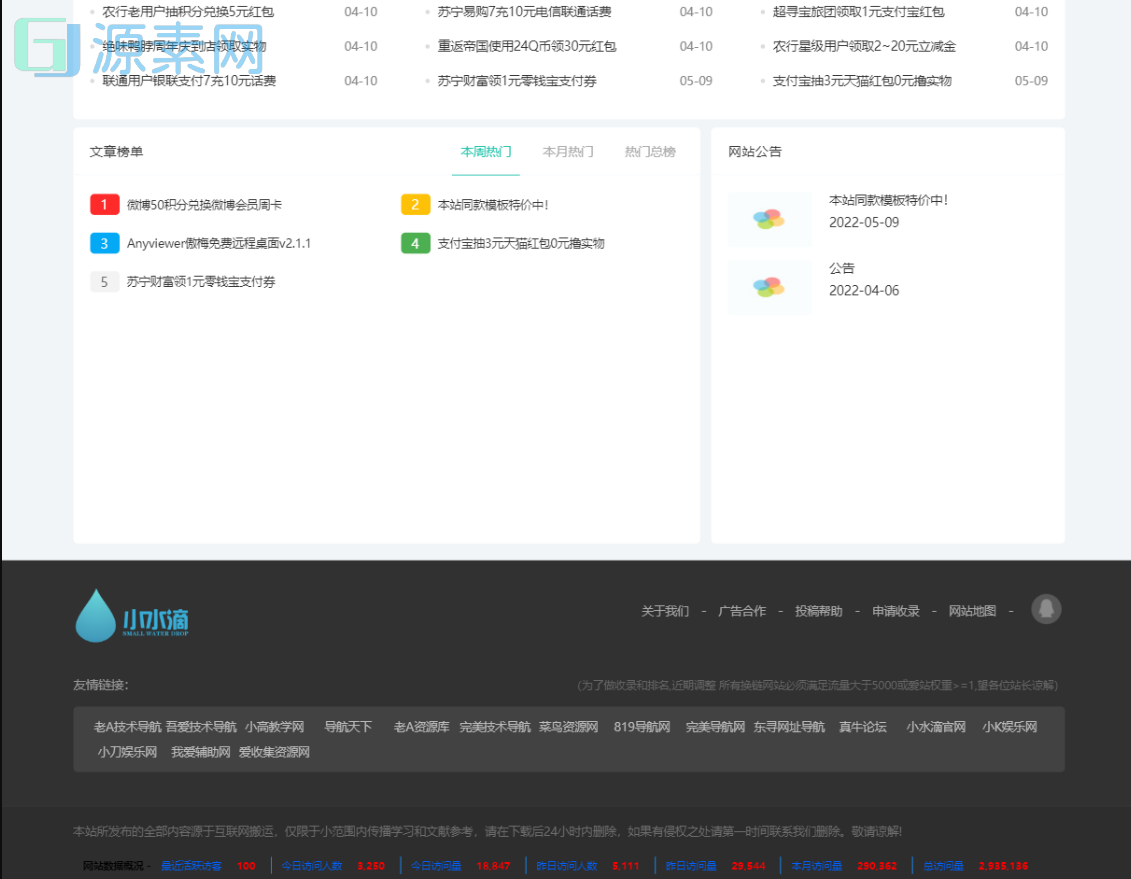
Task: Click the 小水滴 water drop logo
Action: pos(130,617)
